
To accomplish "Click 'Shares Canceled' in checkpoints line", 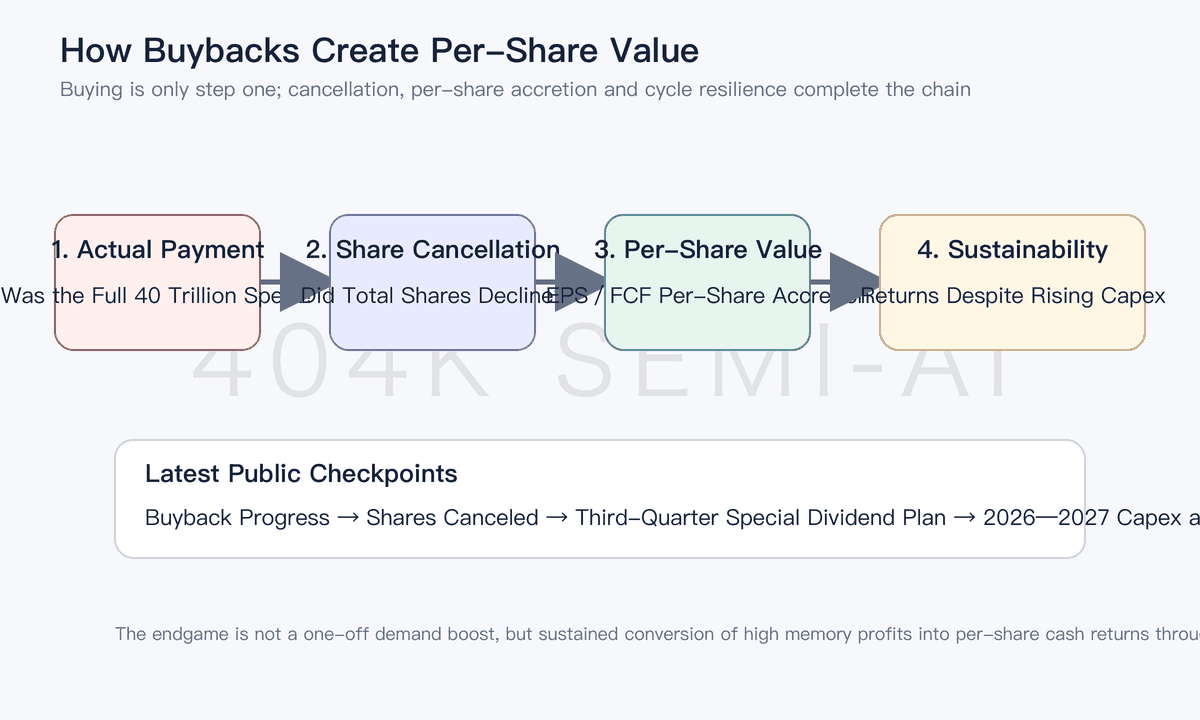I will [x=452, y=518].
